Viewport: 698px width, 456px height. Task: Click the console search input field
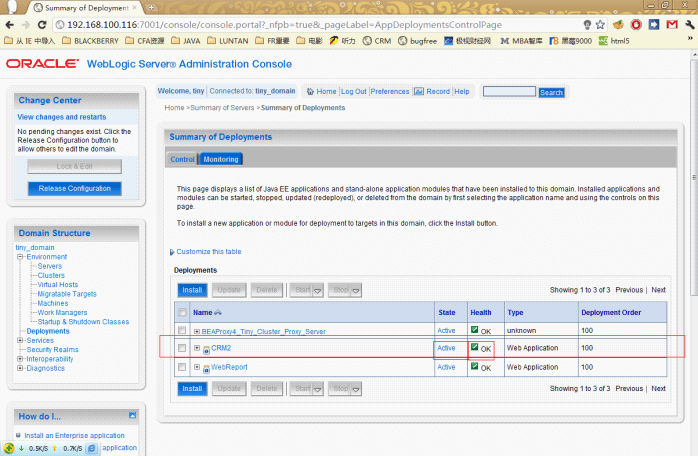tap(509, 92)
